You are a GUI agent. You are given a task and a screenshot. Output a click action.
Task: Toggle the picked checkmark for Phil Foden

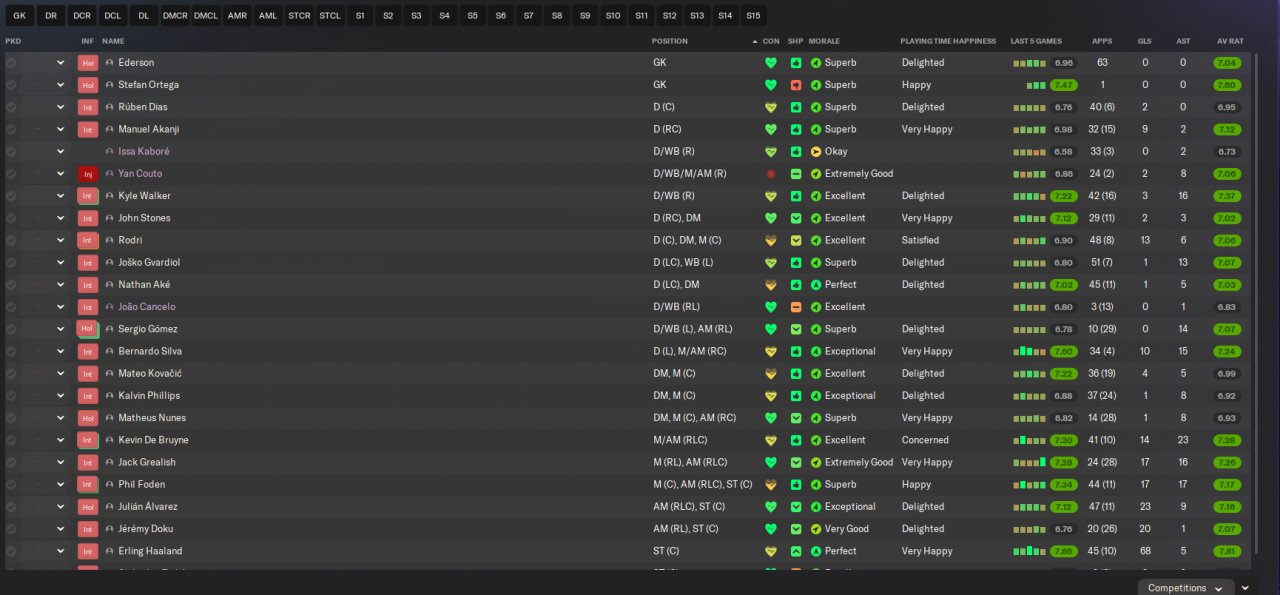[11, 484]
